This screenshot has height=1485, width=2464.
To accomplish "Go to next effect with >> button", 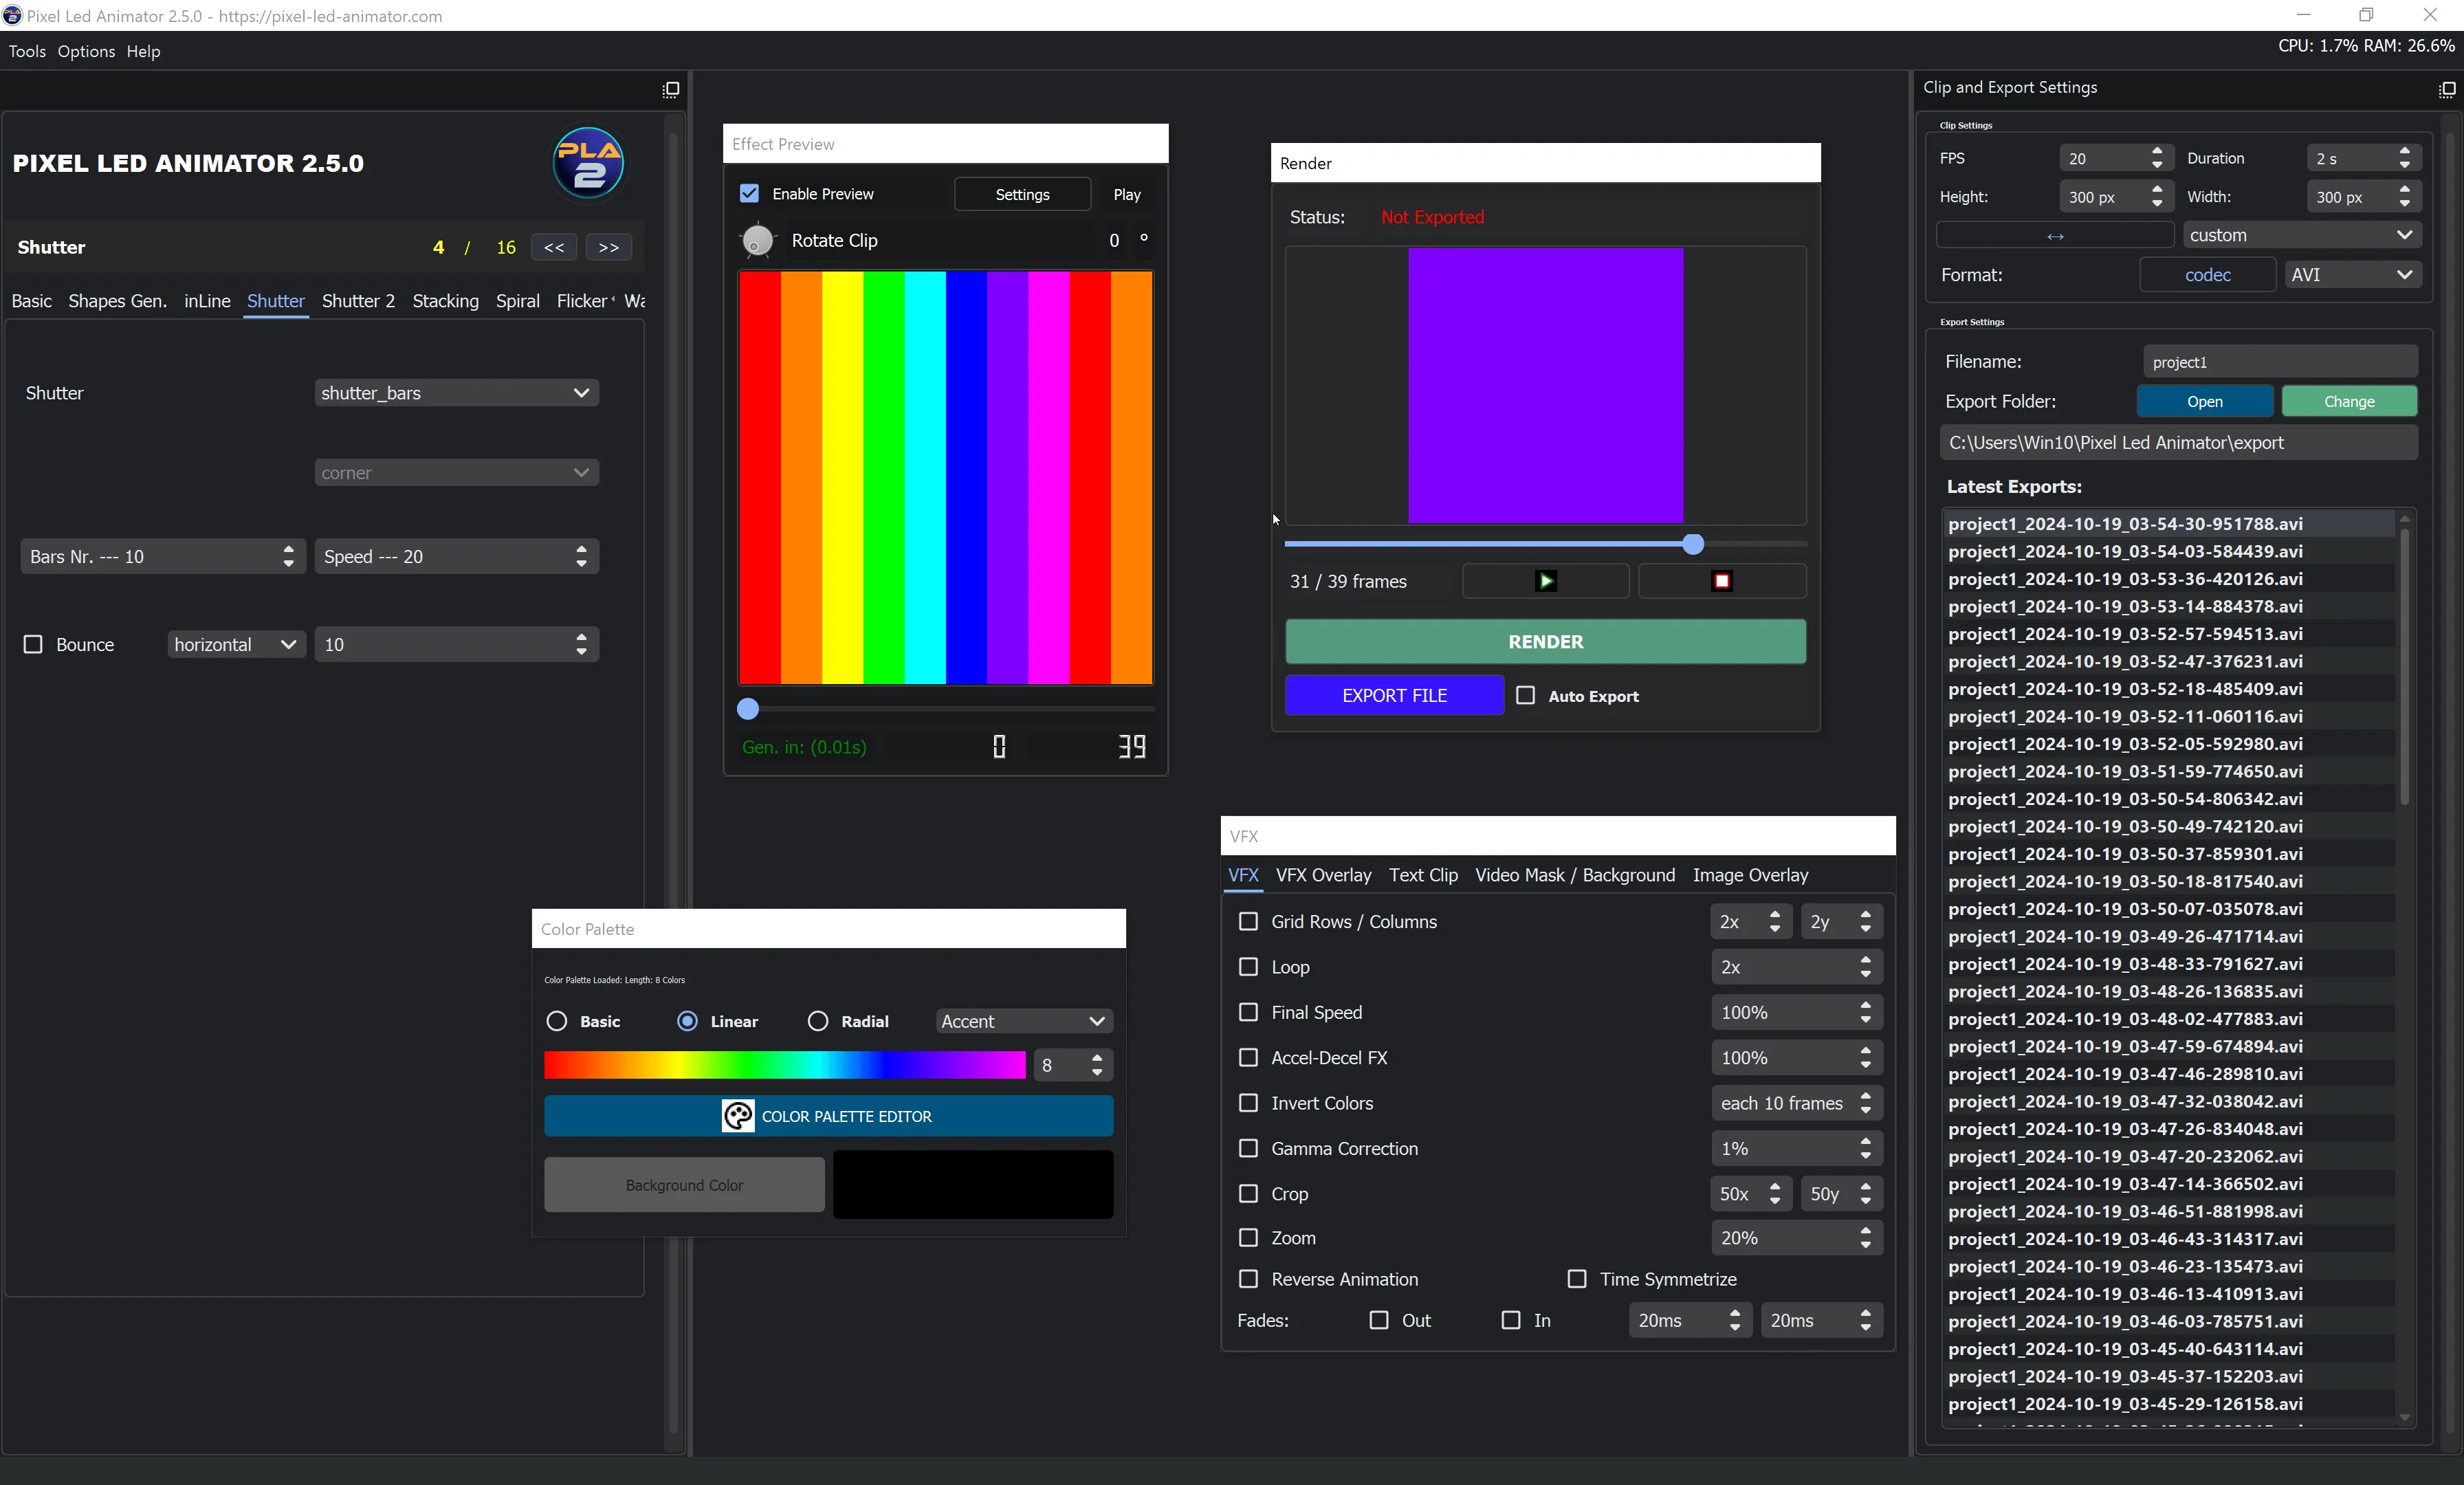I will coord(608,247).
